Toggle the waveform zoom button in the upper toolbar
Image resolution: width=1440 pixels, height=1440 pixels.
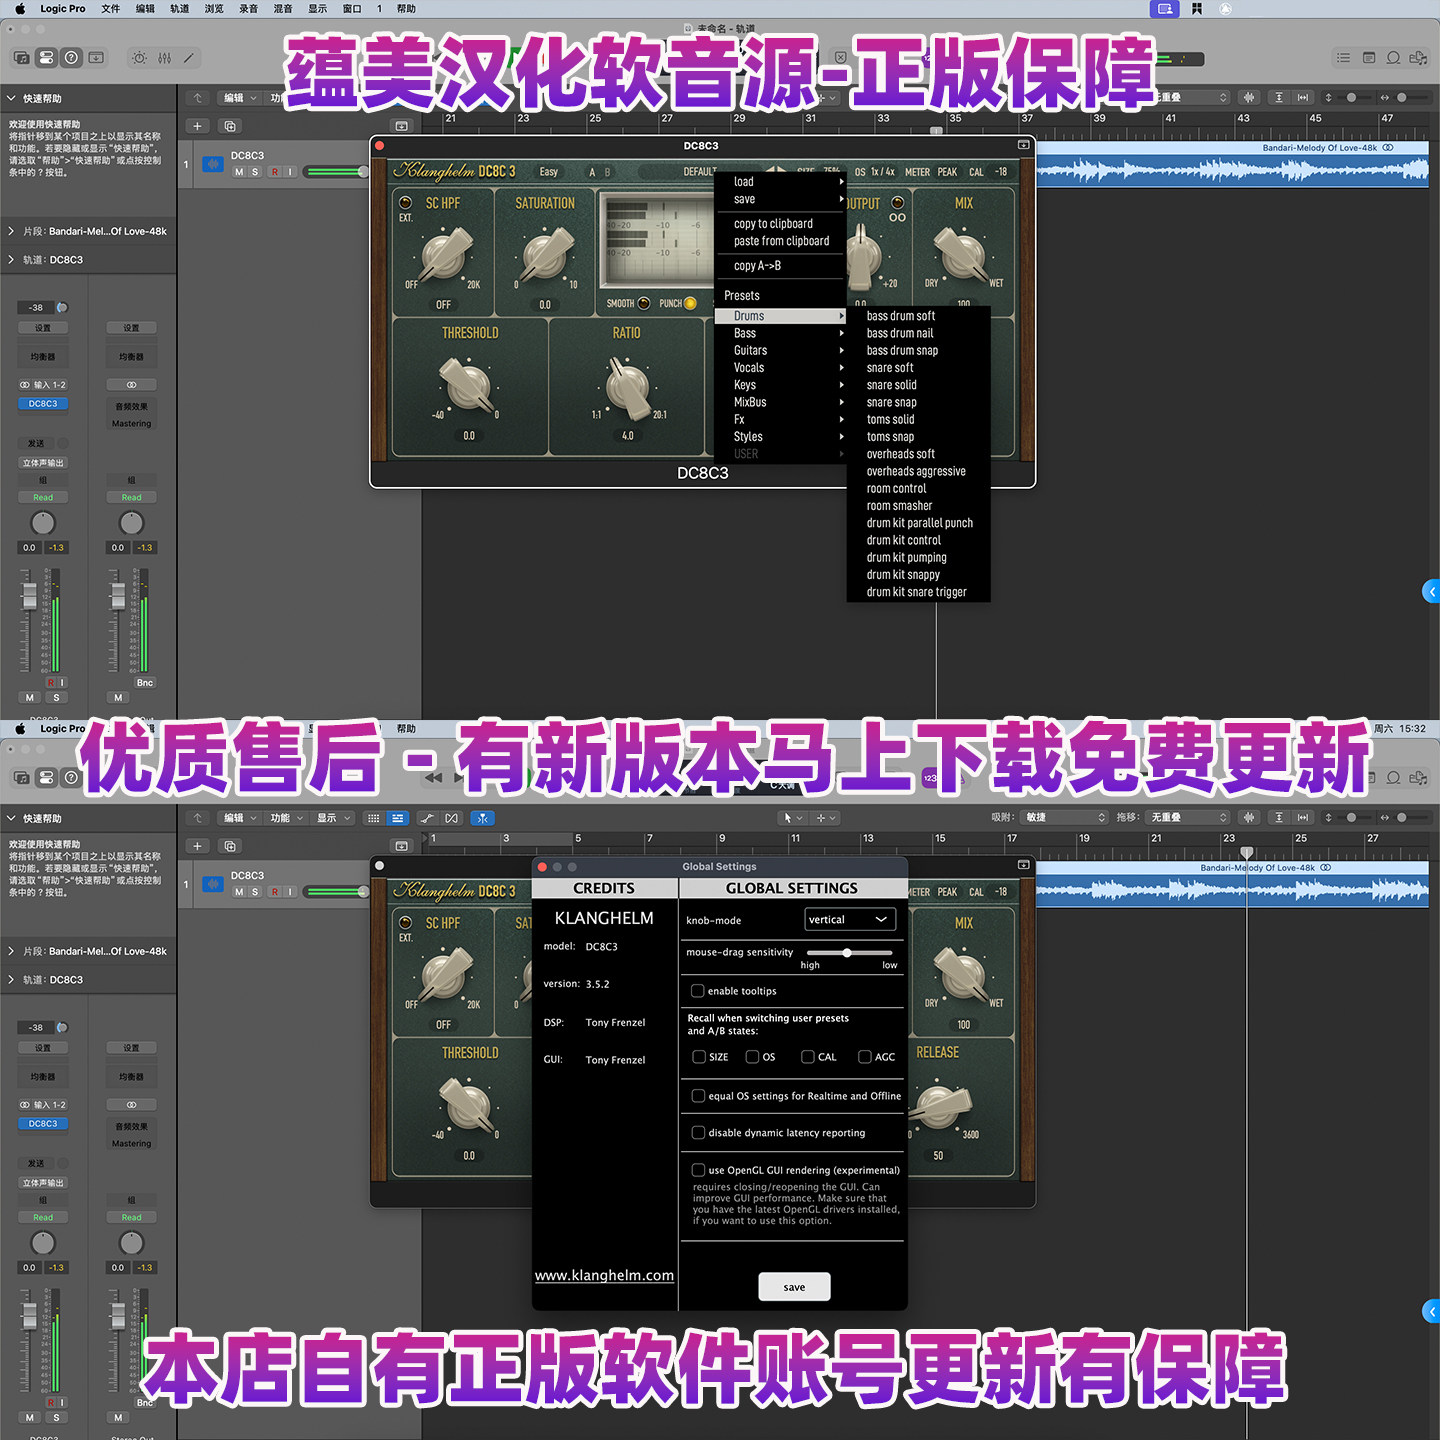pyautogui.click(x=1249, y=97)
